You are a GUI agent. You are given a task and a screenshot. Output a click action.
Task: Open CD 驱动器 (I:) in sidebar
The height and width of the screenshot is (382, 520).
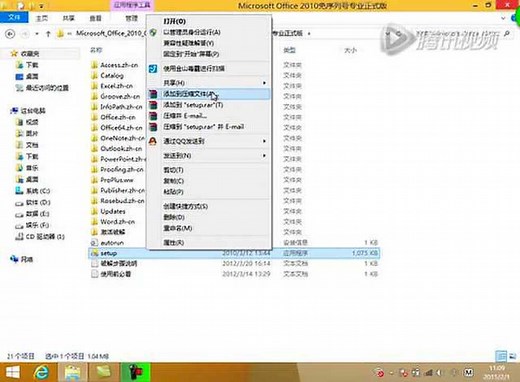45,237
